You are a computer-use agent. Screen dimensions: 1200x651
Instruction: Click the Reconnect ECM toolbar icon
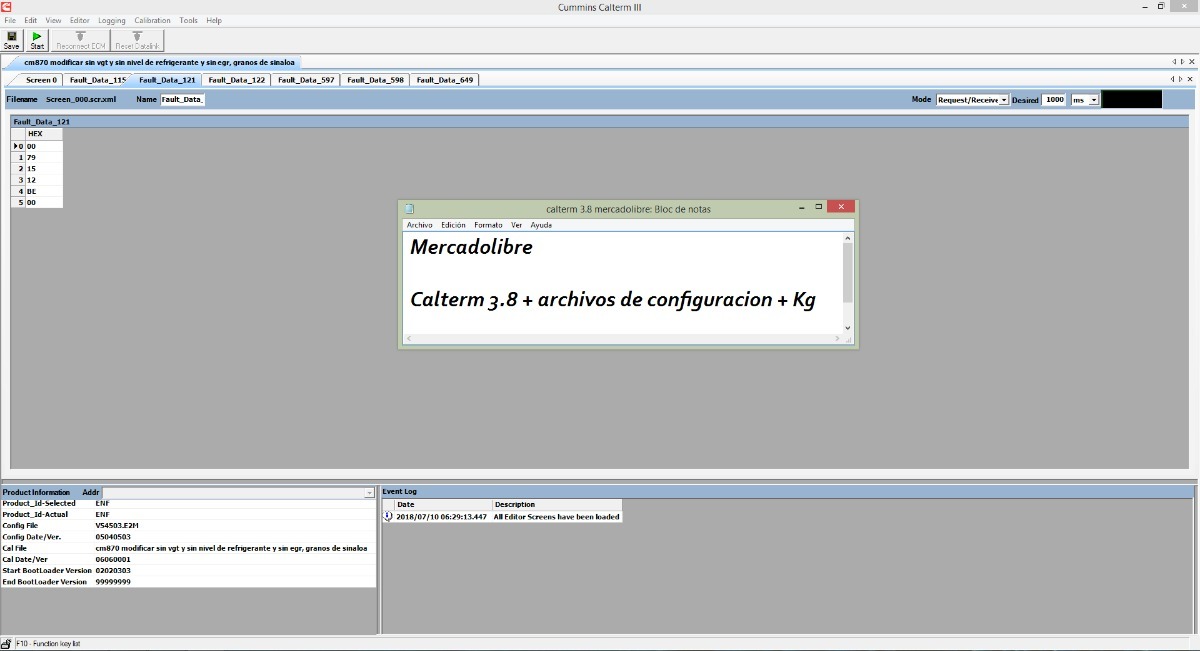point(81,40)
